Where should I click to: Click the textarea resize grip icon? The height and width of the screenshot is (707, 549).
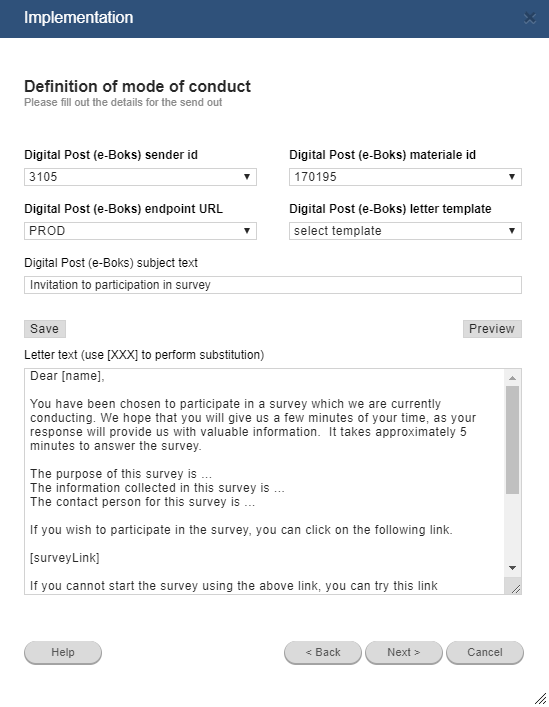516,588
